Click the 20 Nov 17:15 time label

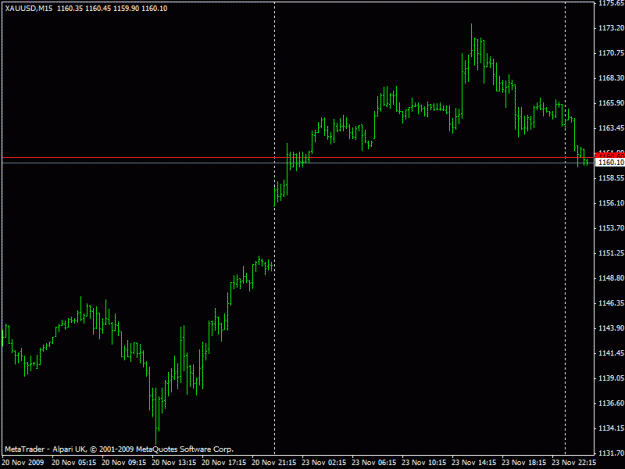click(224, 463)
